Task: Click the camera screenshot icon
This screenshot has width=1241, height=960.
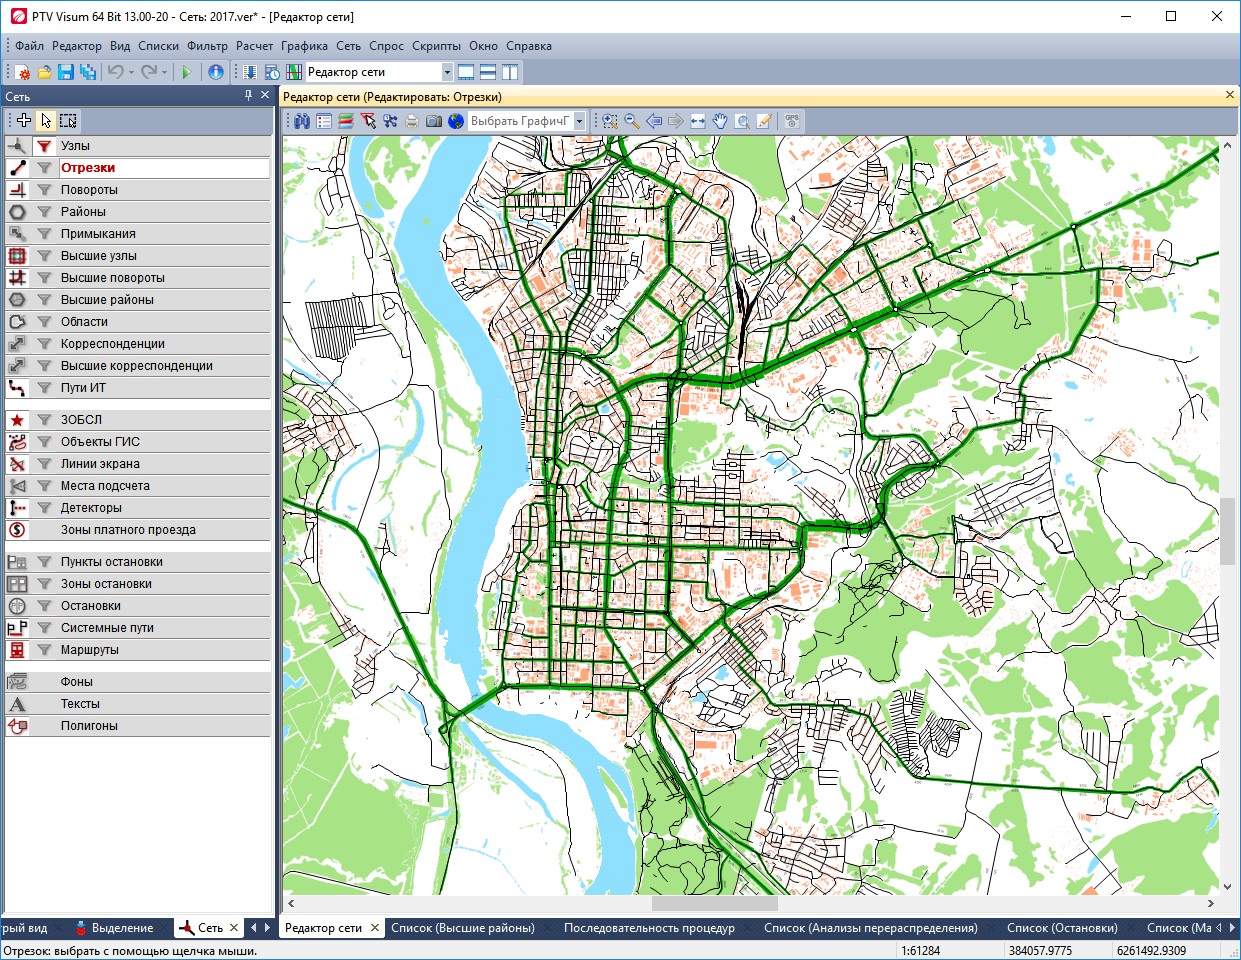Action: [x=433, y=121]
